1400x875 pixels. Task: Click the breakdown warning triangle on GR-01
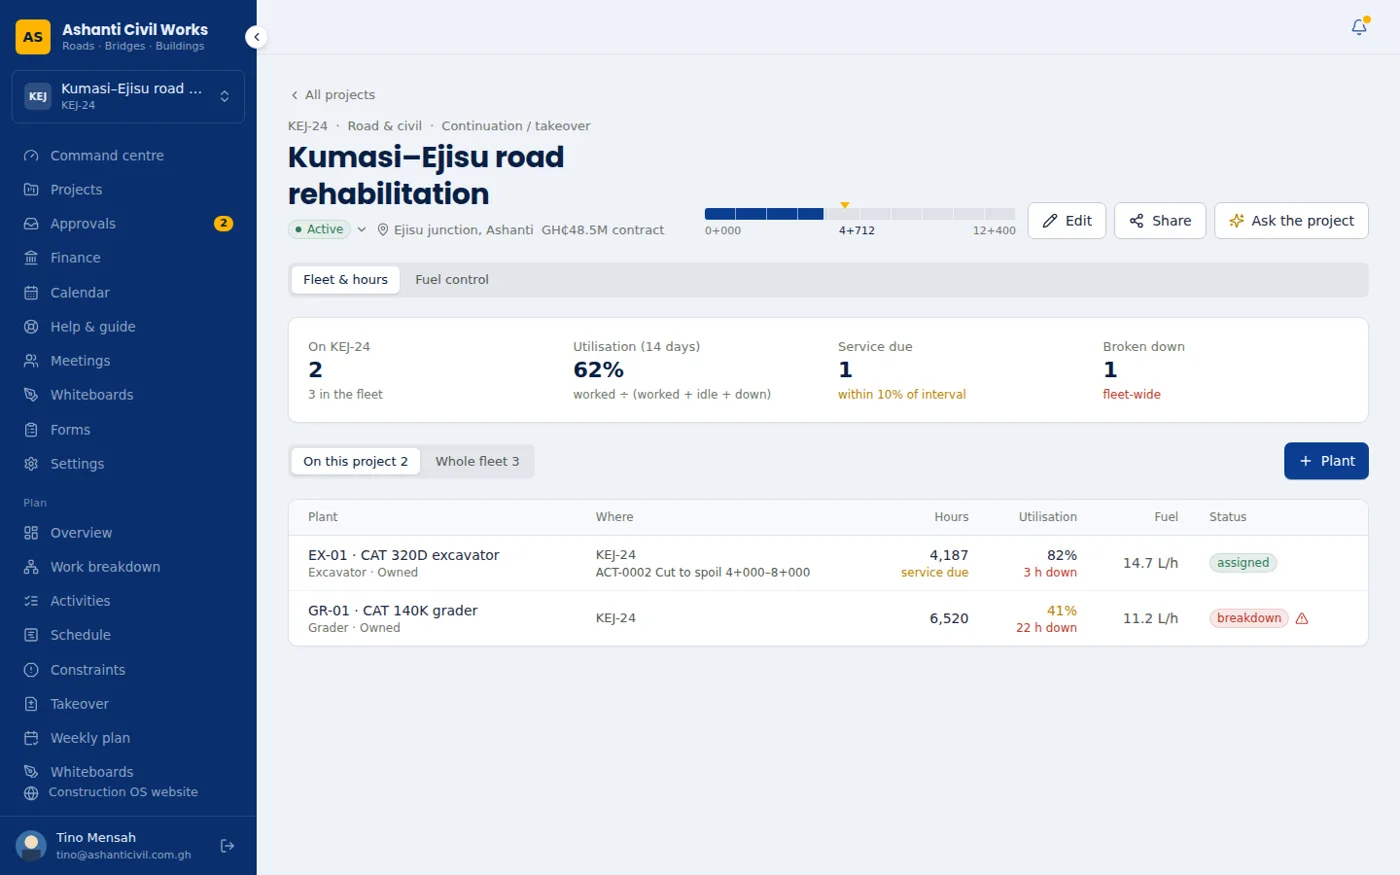1302,618
